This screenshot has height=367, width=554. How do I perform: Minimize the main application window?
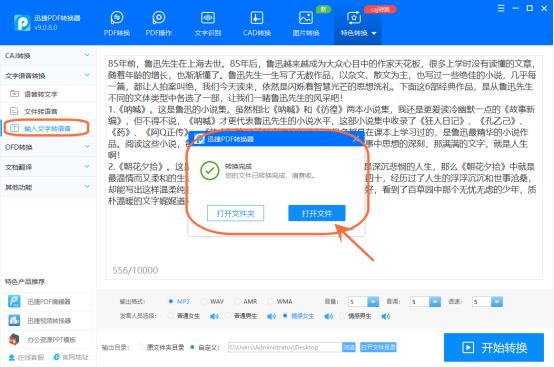pyautogui.click(x=515, y=8)
